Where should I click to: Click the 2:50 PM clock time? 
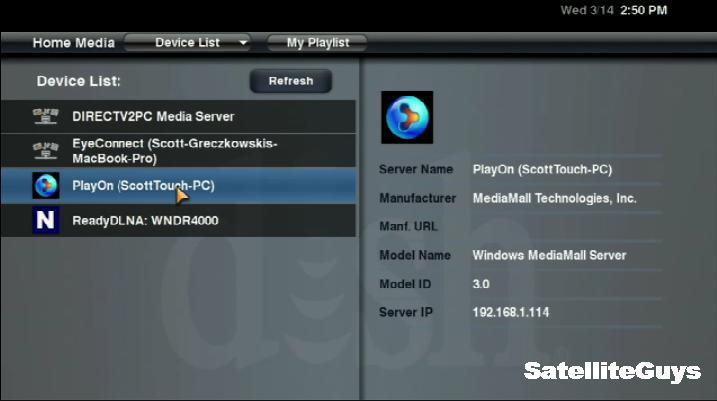(x=643, y=10)
